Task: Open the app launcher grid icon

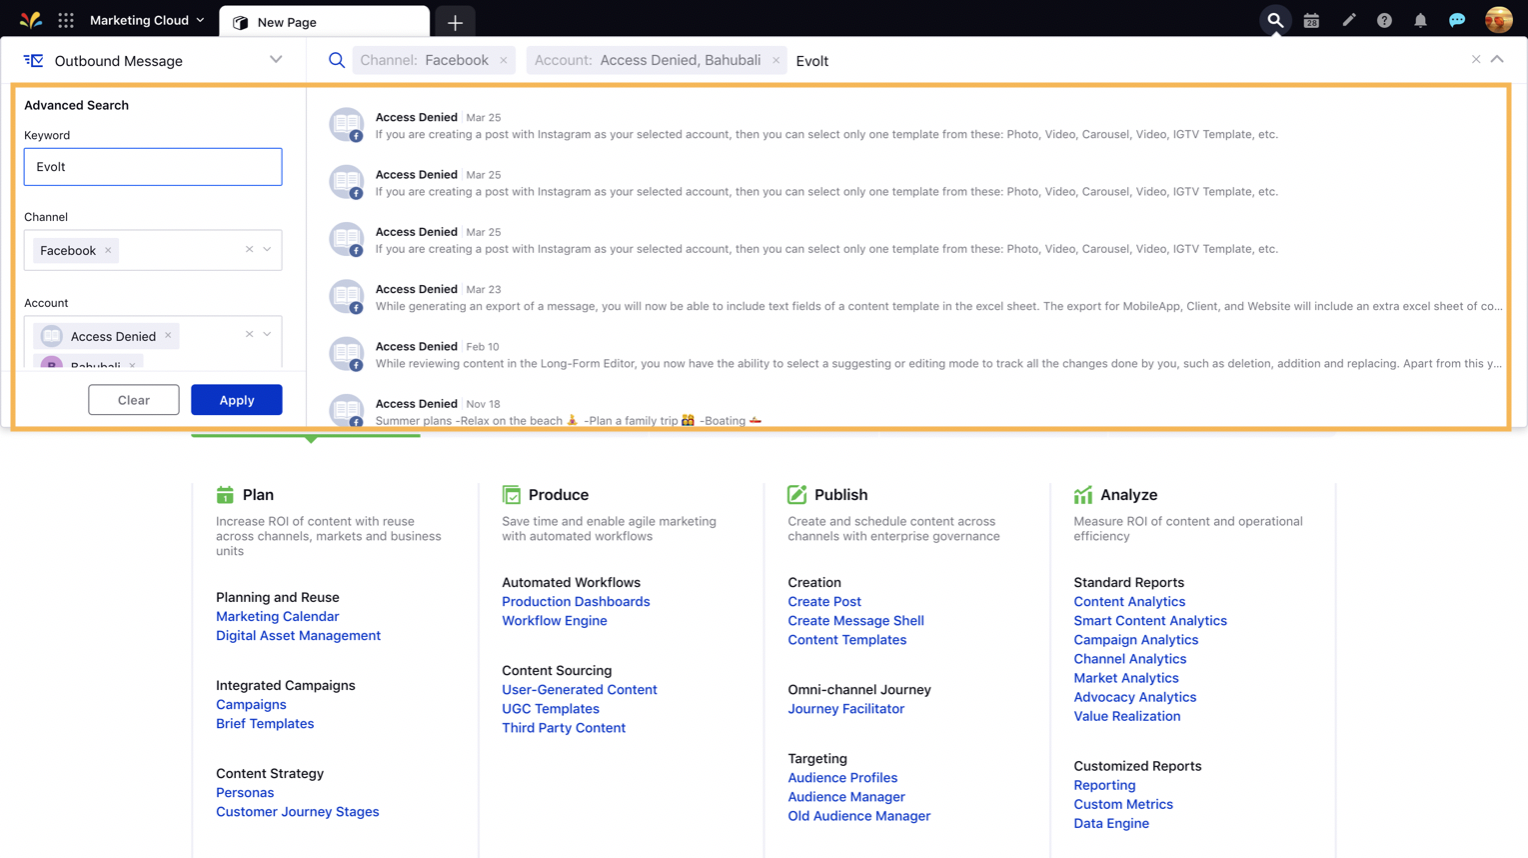Action: pos(66,20)
